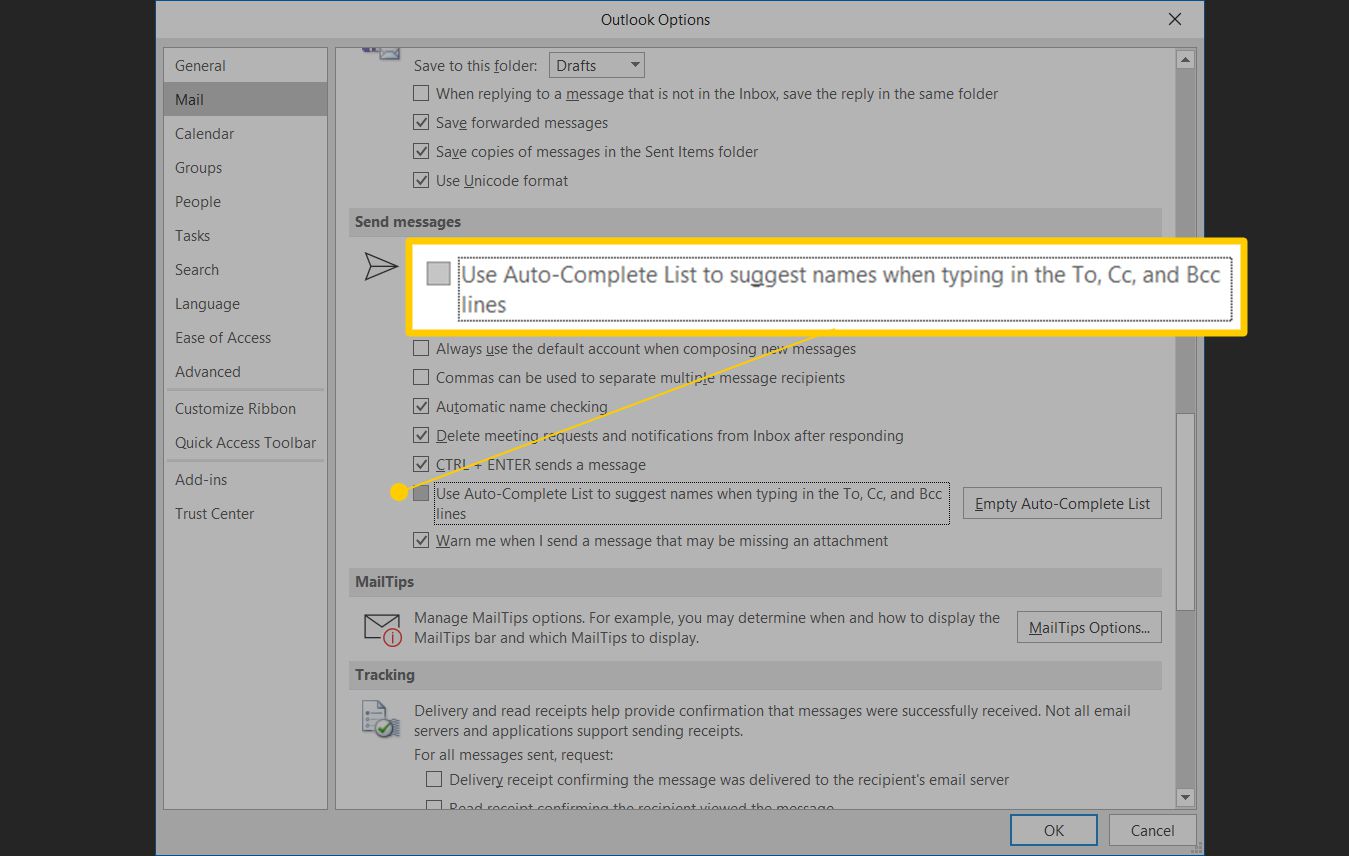Open the Groups options category

(x=245, y=168)
